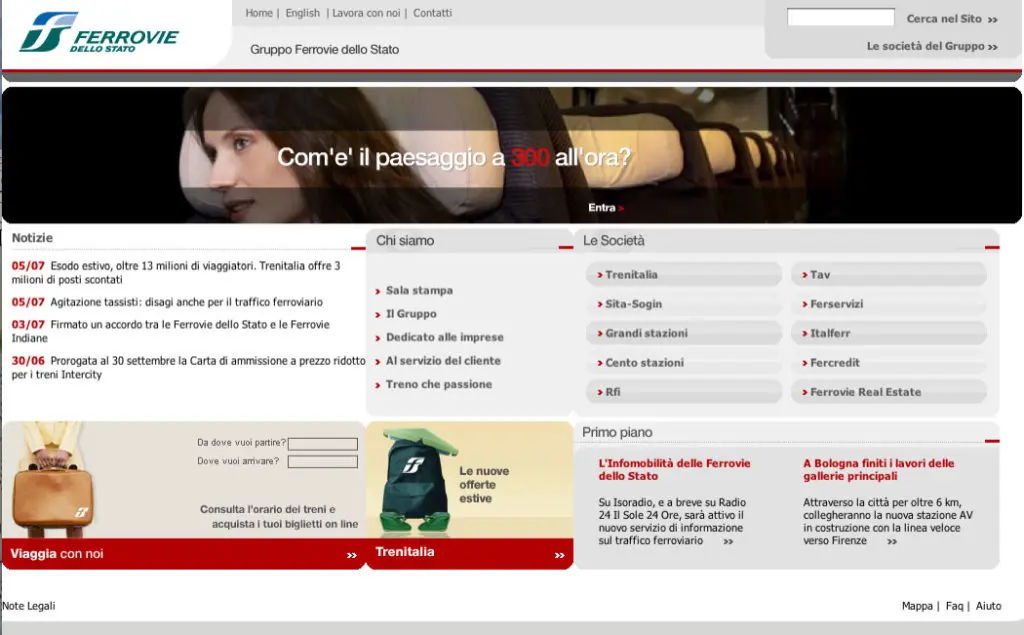Image resolution: width=1024 pixels, height=635 pixels.
Task: Click the arrows after Bologna article text
Action: coord(892,542)
